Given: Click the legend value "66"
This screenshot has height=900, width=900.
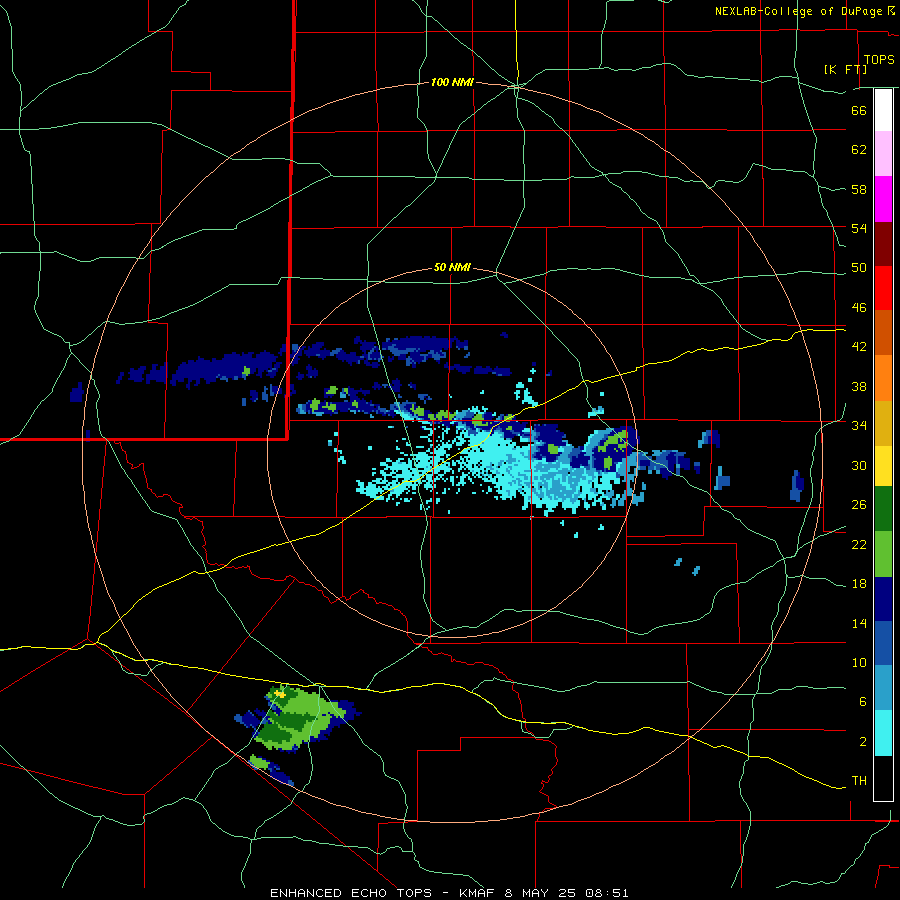Looking at the screenshot, I should pyautogui.click(x=859, y=110).
